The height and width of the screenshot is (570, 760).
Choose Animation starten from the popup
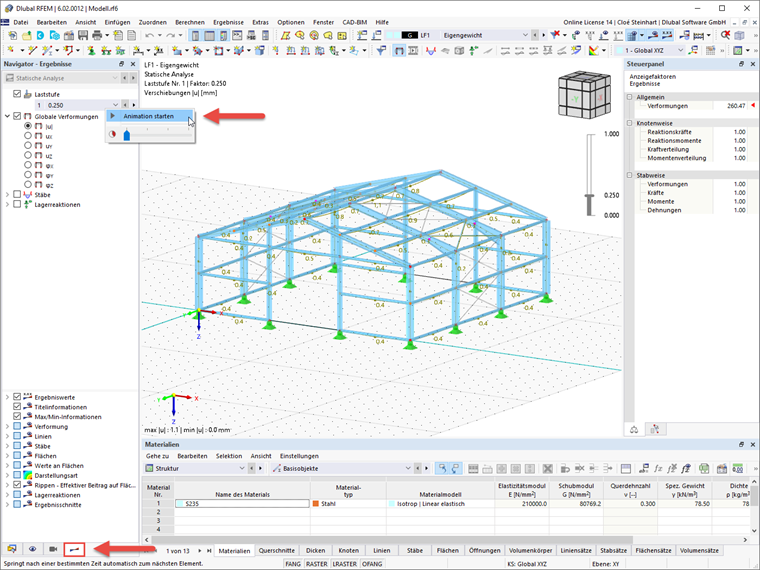coord(150,116)
